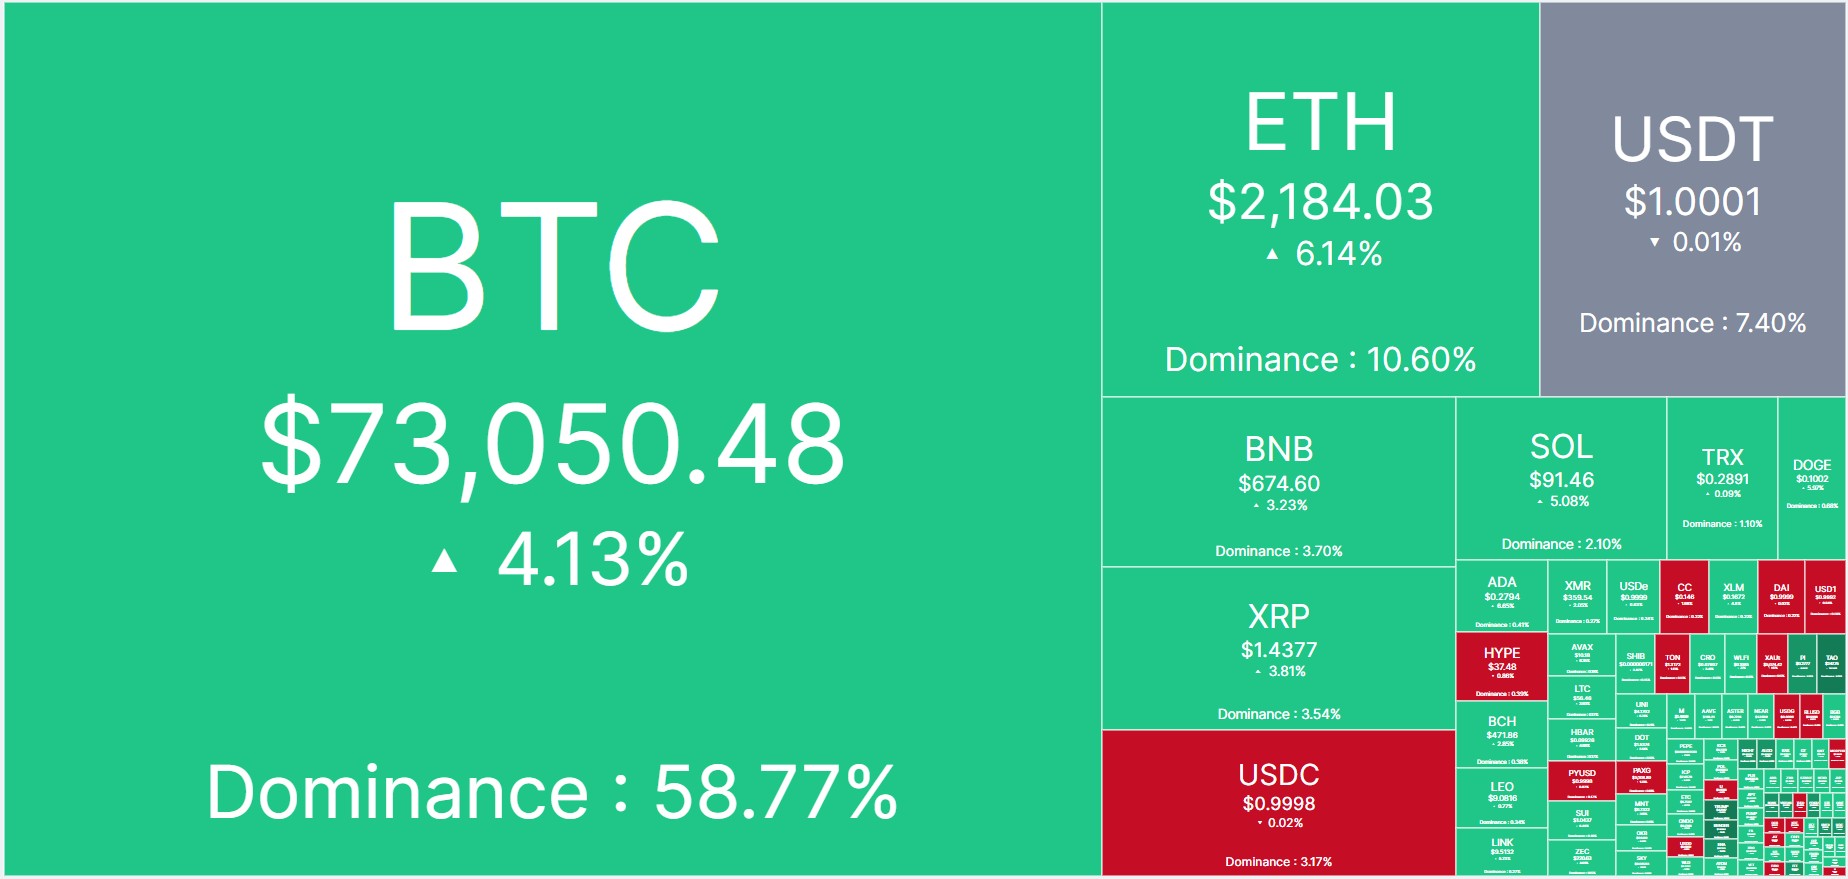Click the red USDC tile
The height and width of the screenshot is (879, 1848).
click(1278, 802)
